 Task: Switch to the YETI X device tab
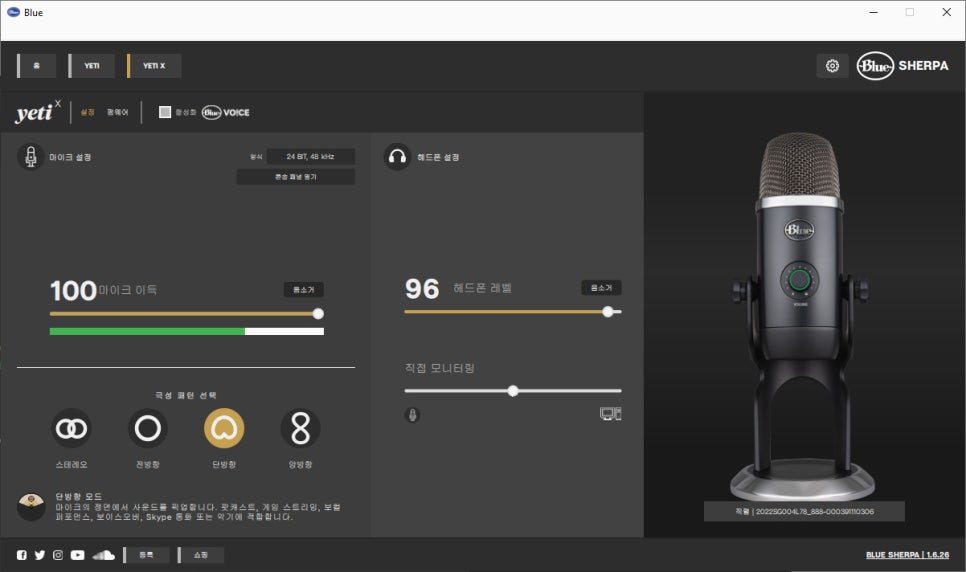[154, 66]
